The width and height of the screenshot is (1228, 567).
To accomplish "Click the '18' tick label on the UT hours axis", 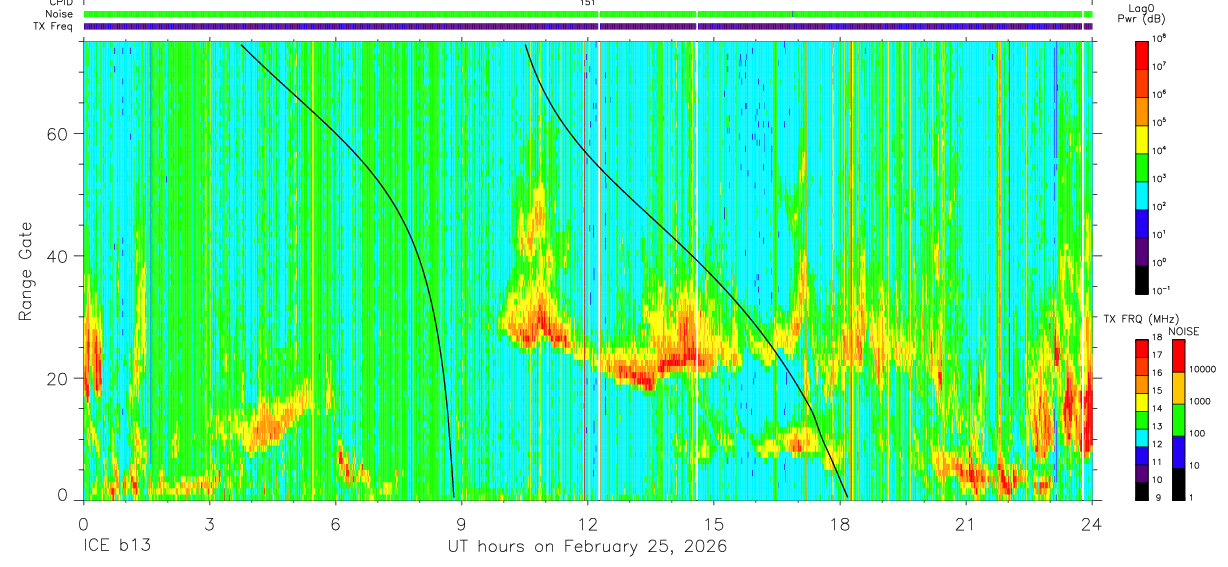I will (840, 523).
